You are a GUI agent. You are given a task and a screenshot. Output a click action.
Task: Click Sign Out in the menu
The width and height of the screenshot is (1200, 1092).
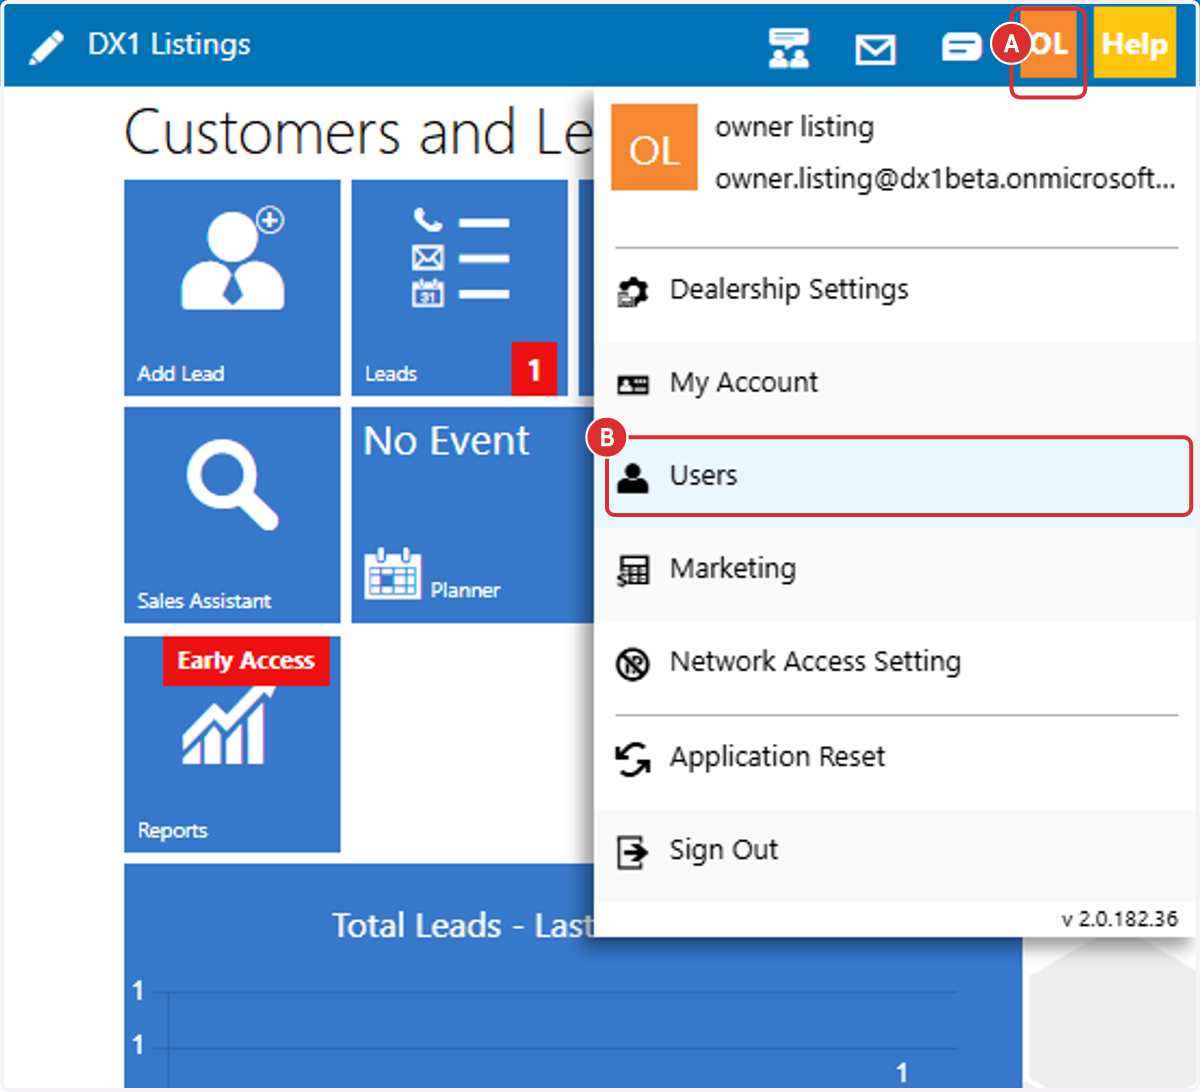(x=894, y=851)
